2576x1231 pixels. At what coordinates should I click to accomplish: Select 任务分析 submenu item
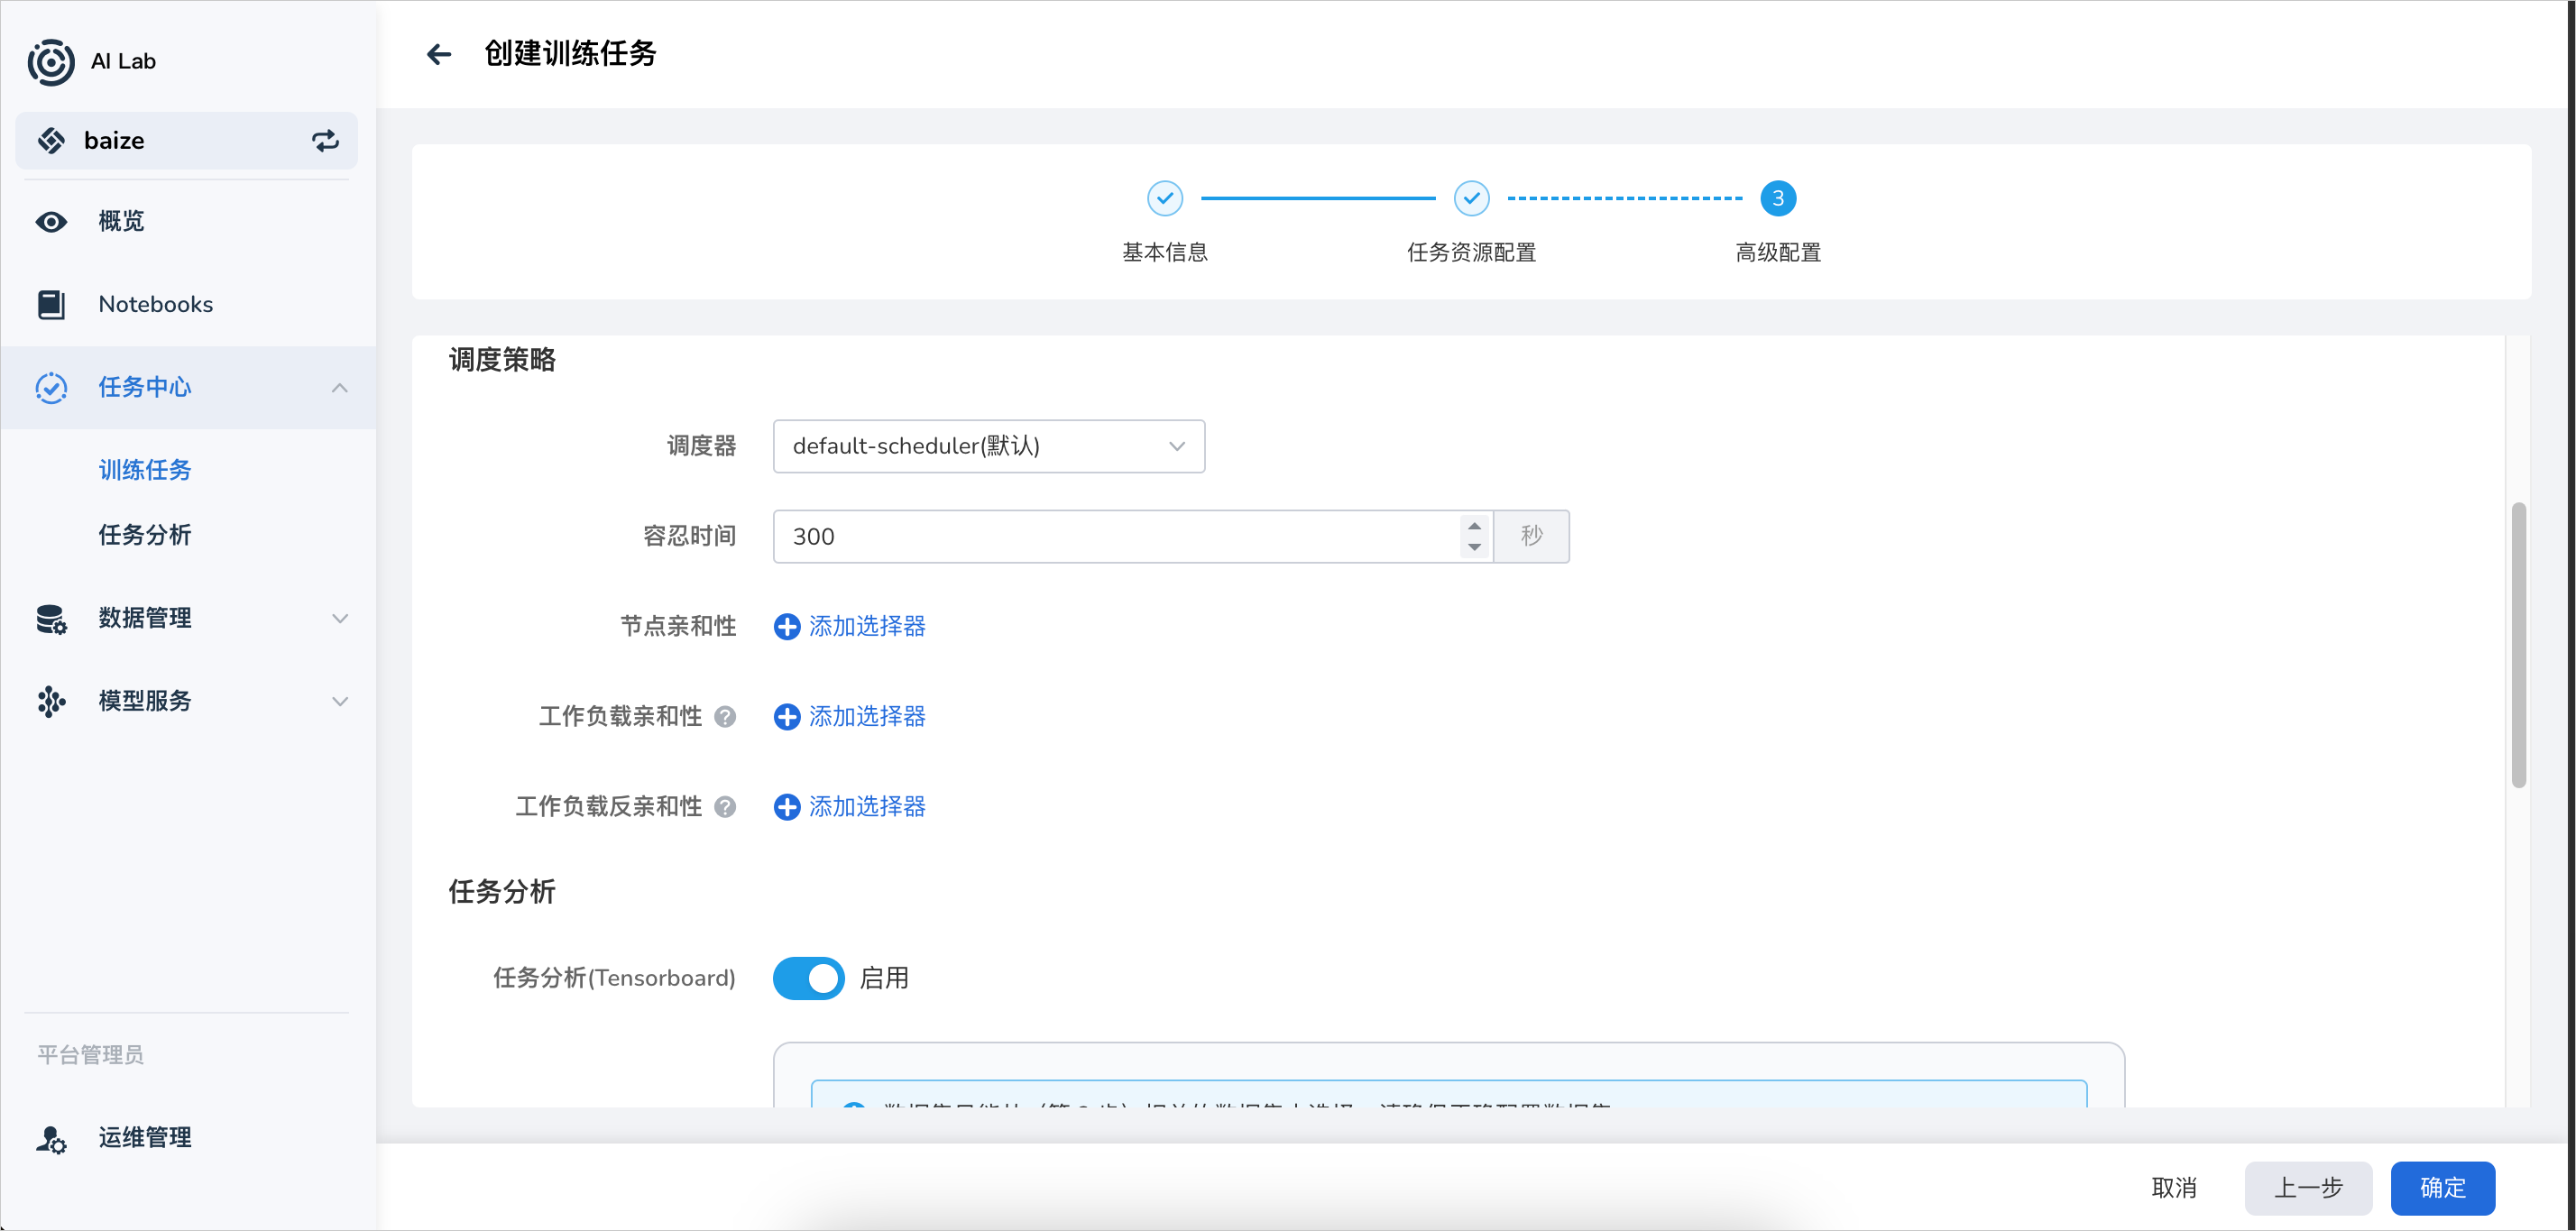145,535
